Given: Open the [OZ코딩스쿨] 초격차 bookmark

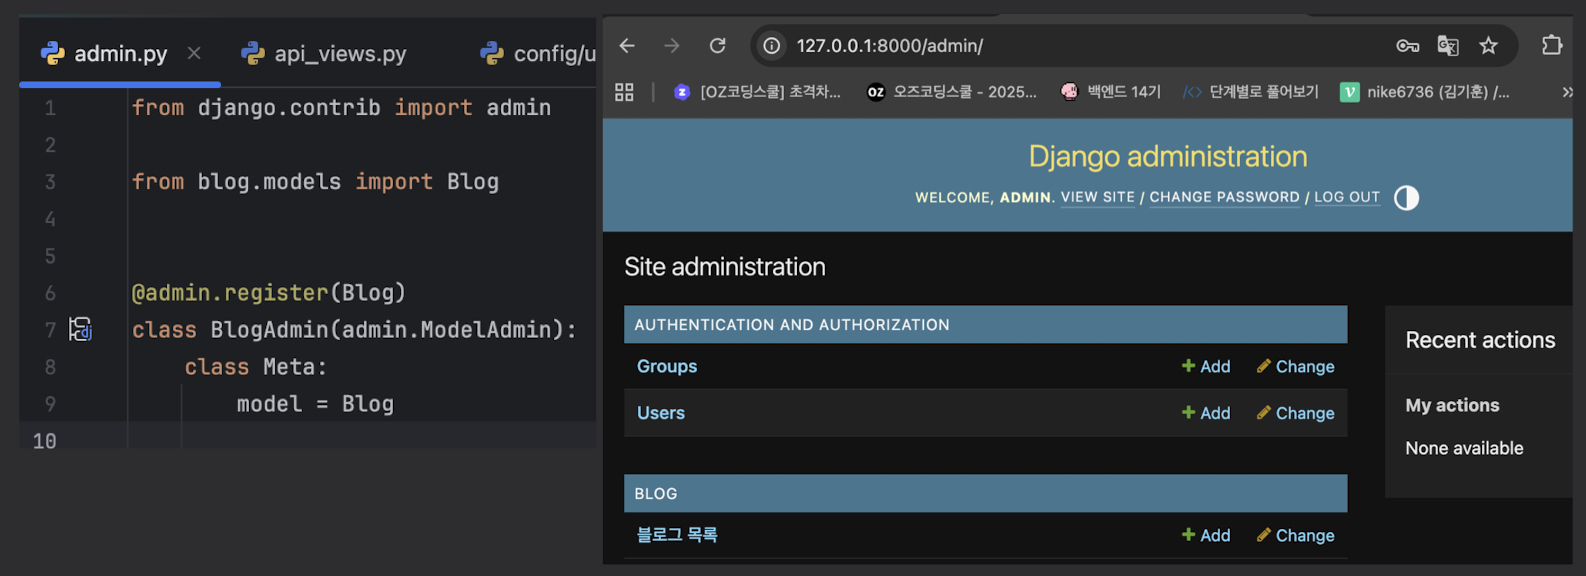Looking at the screenshot, I should 757,92.
